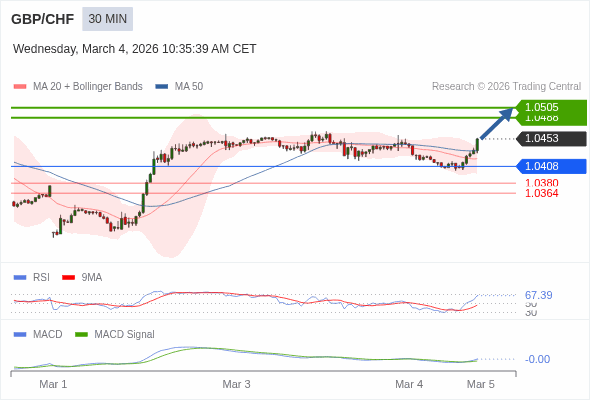This screenshot has width=590, height=400.
Task: Click the Mar 5 date axis label
Action: pos(481,385)
